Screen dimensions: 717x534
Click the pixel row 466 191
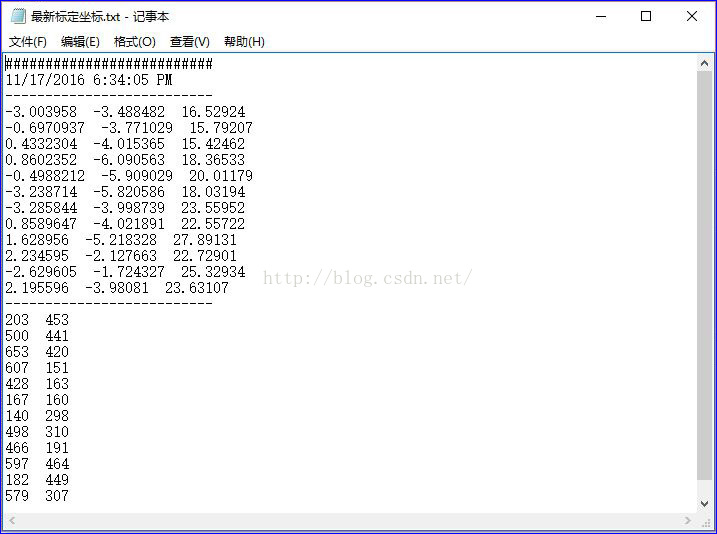37,448
